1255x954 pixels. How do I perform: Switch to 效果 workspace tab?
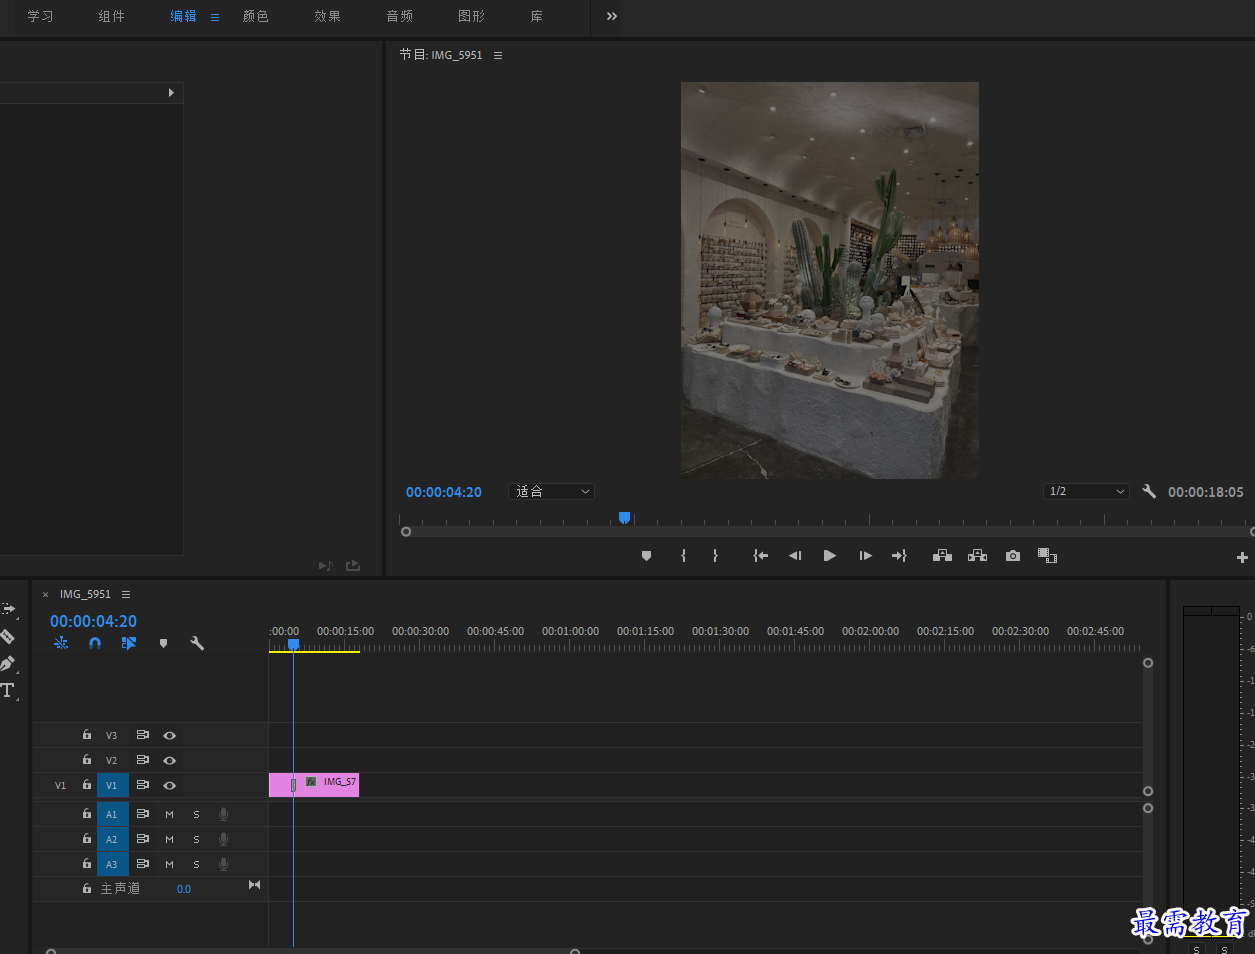(x=328, y=16)
